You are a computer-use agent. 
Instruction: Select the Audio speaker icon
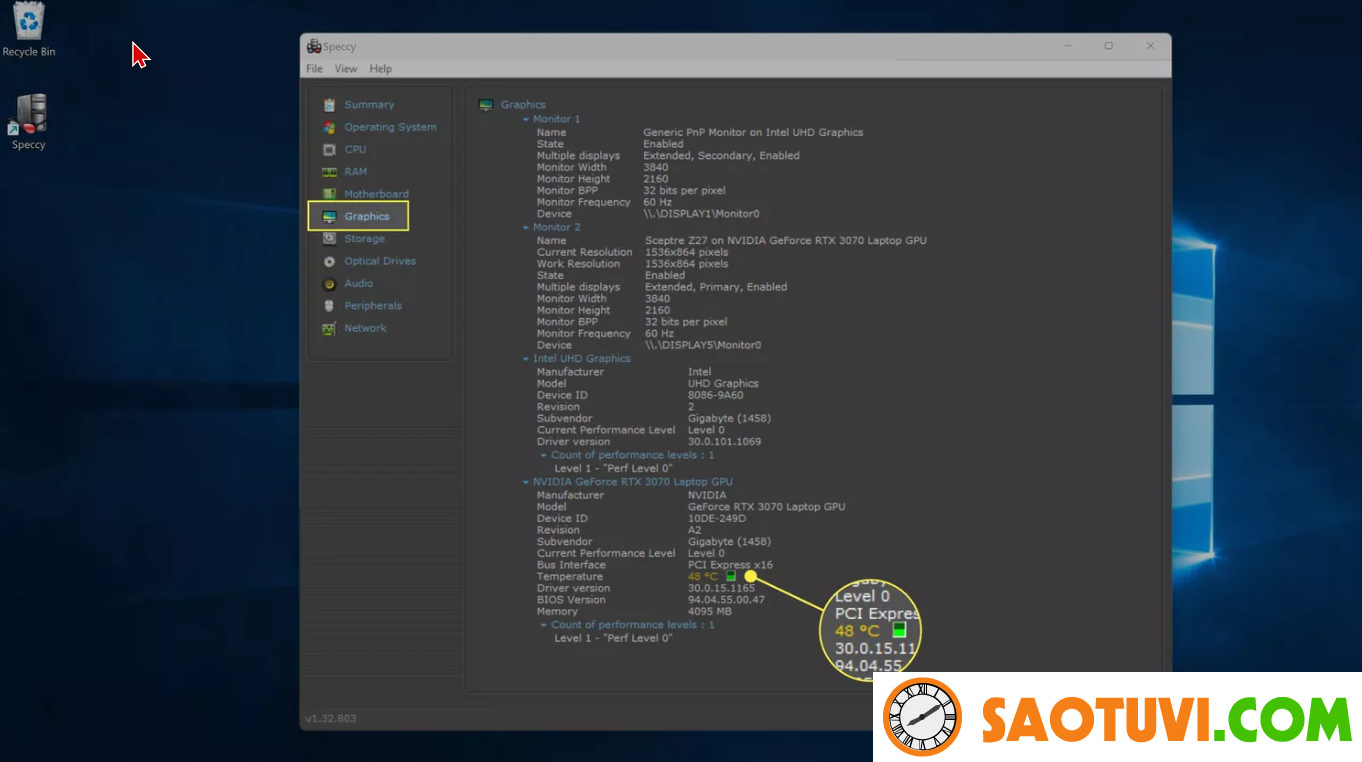(329, 284)
